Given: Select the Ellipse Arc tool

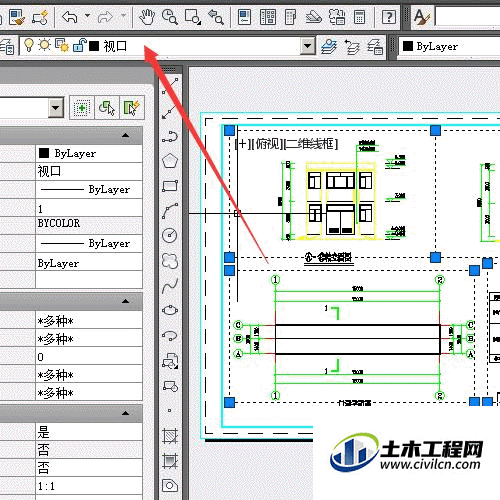Looking at the screenshot, I should coord(170,335).
